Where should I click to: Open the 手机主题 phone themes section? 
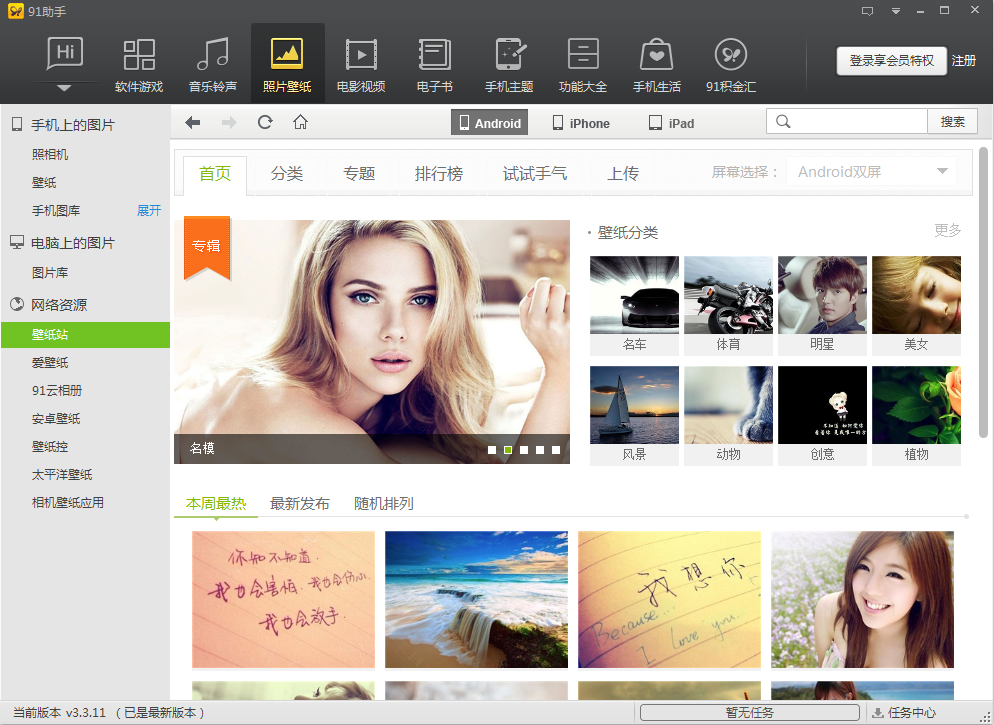(509, 66)
